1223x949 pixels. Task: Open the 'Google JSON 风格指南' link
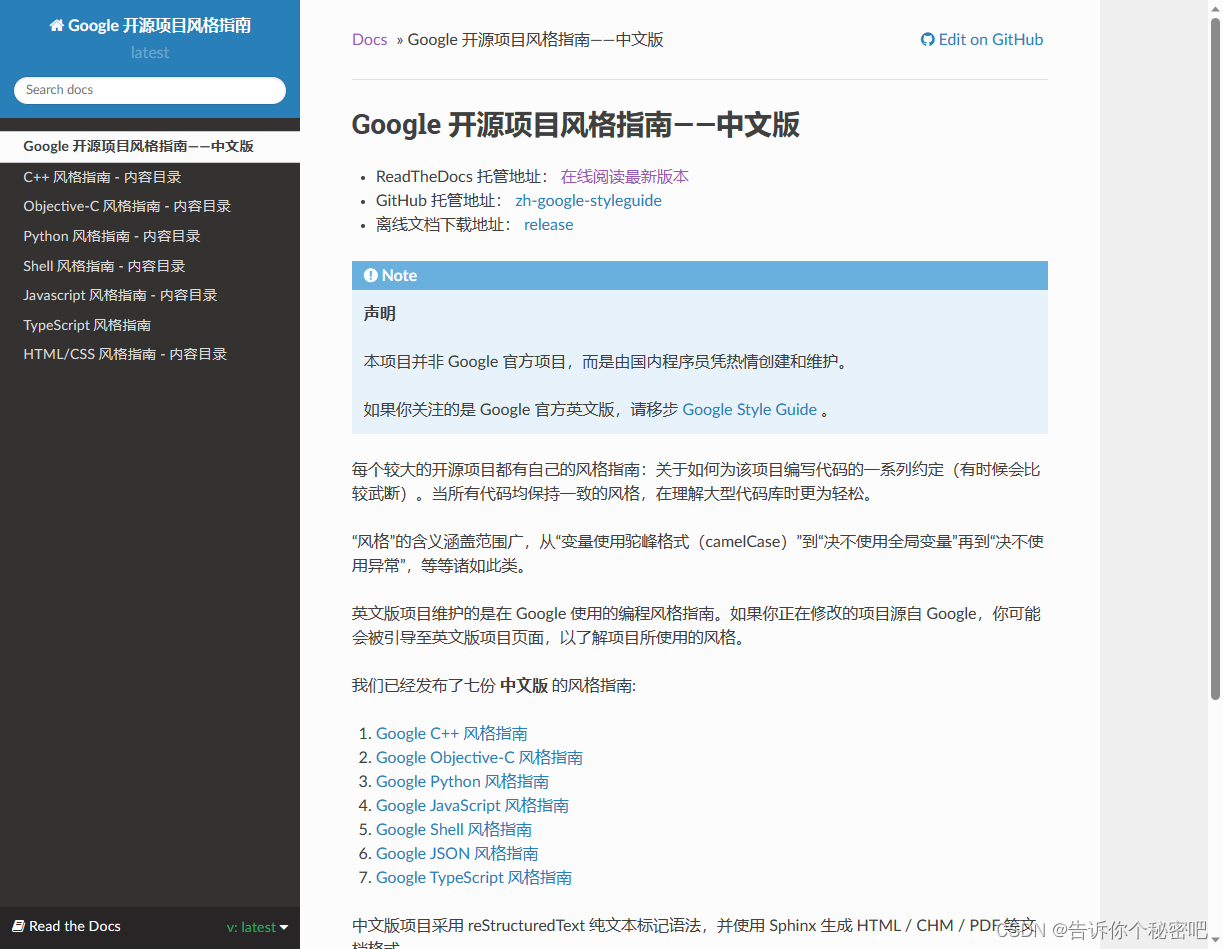point(456,853)
